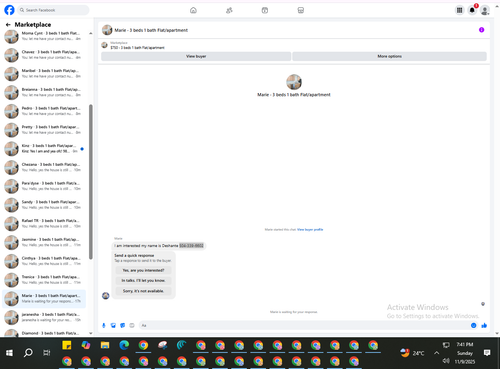The width and height of the screenshot is (500, 369).
Task: Open Jaranesha conversation
Action: coord(44,317)
